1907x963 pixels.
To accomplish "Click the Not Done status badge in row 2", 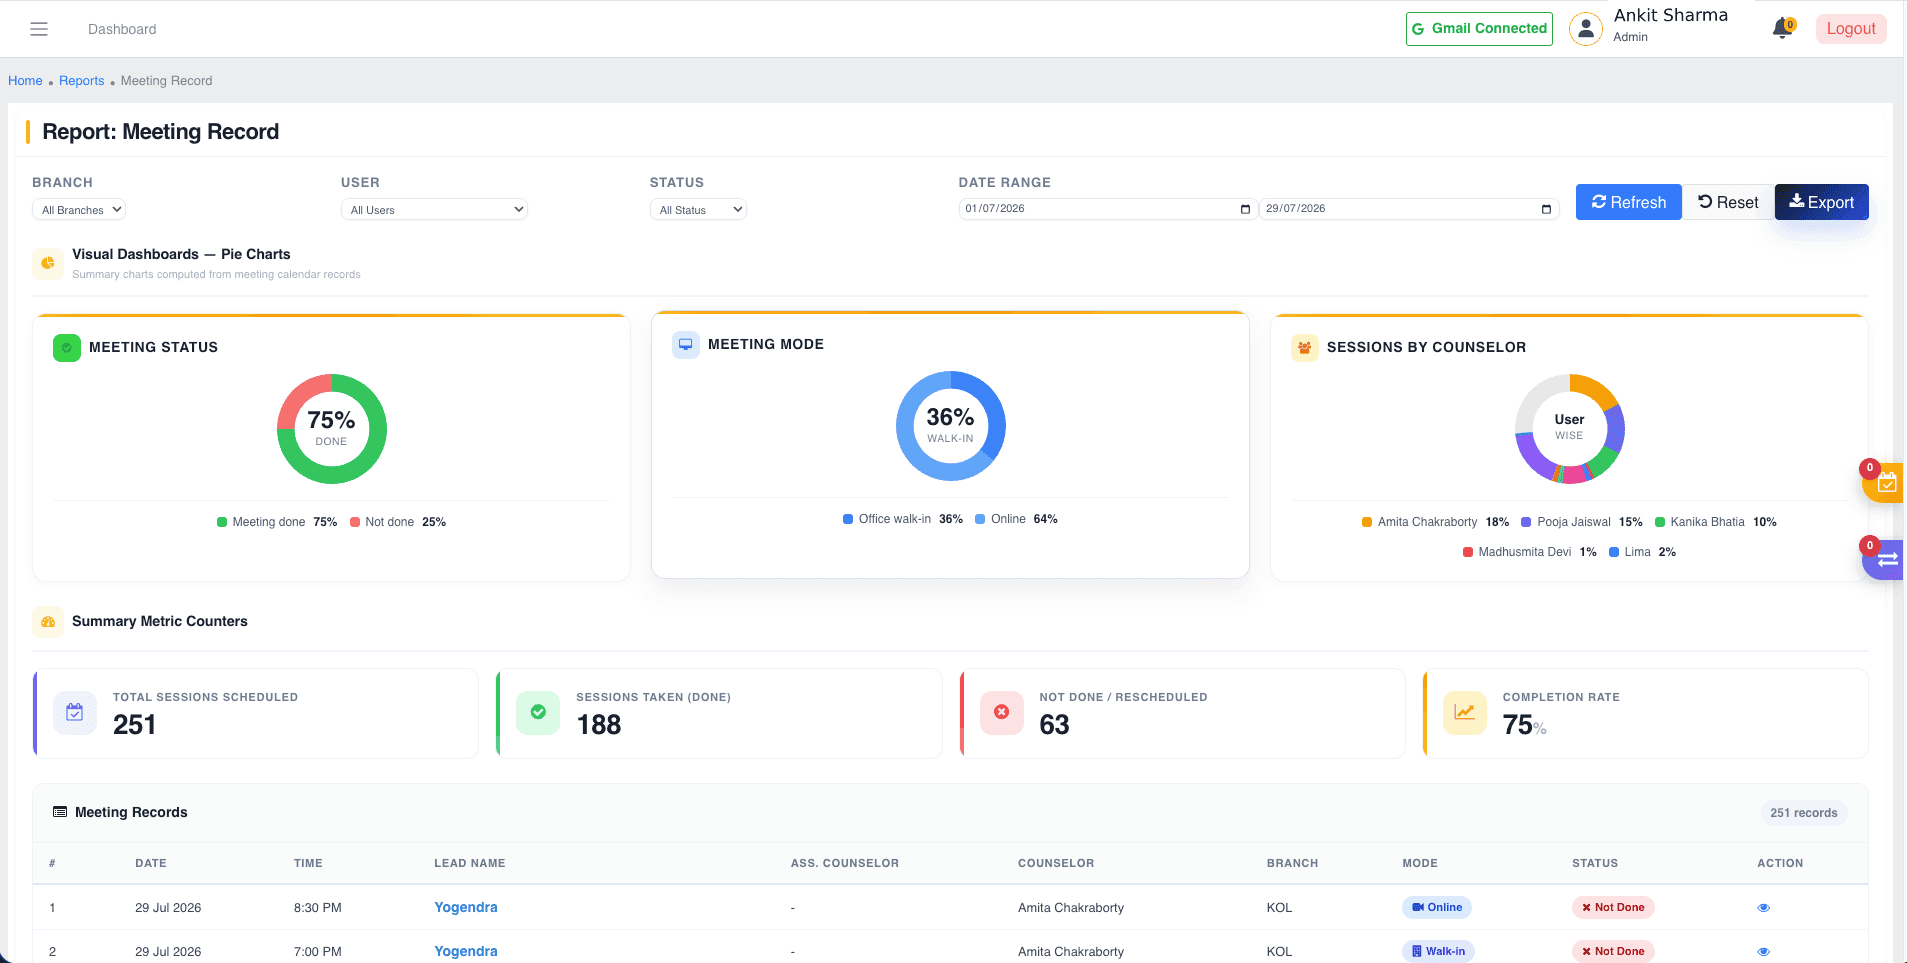I will (x=1613, y=952).
